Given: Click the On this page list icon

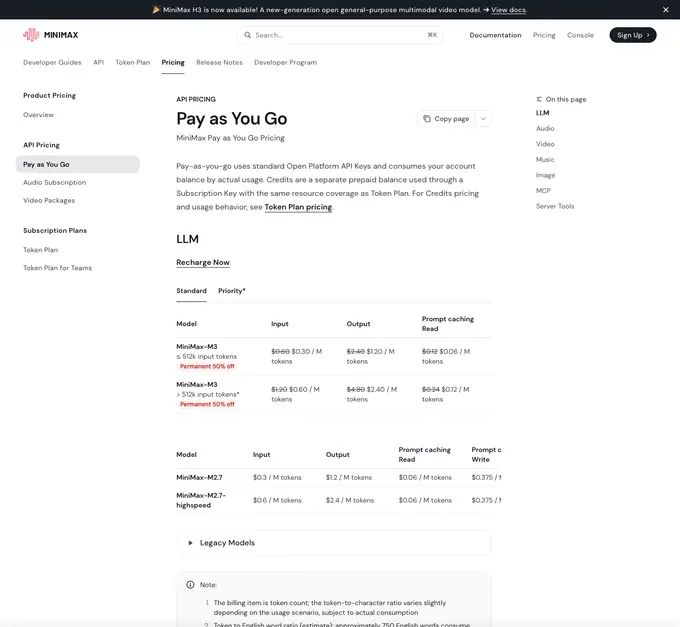Looking at the screenshot, I should click(539, 99).
